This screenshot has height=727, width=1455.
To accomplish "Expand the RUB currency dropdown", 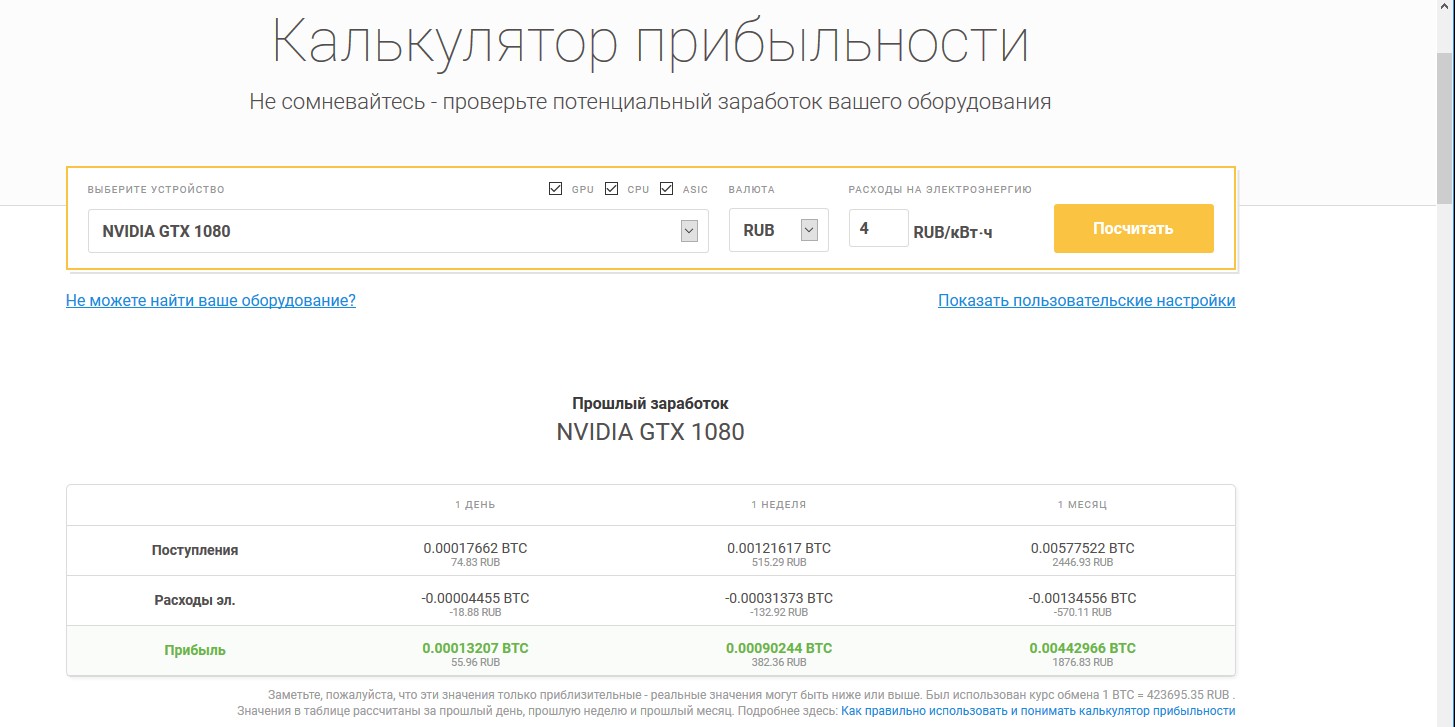I will tap(778, 231).
